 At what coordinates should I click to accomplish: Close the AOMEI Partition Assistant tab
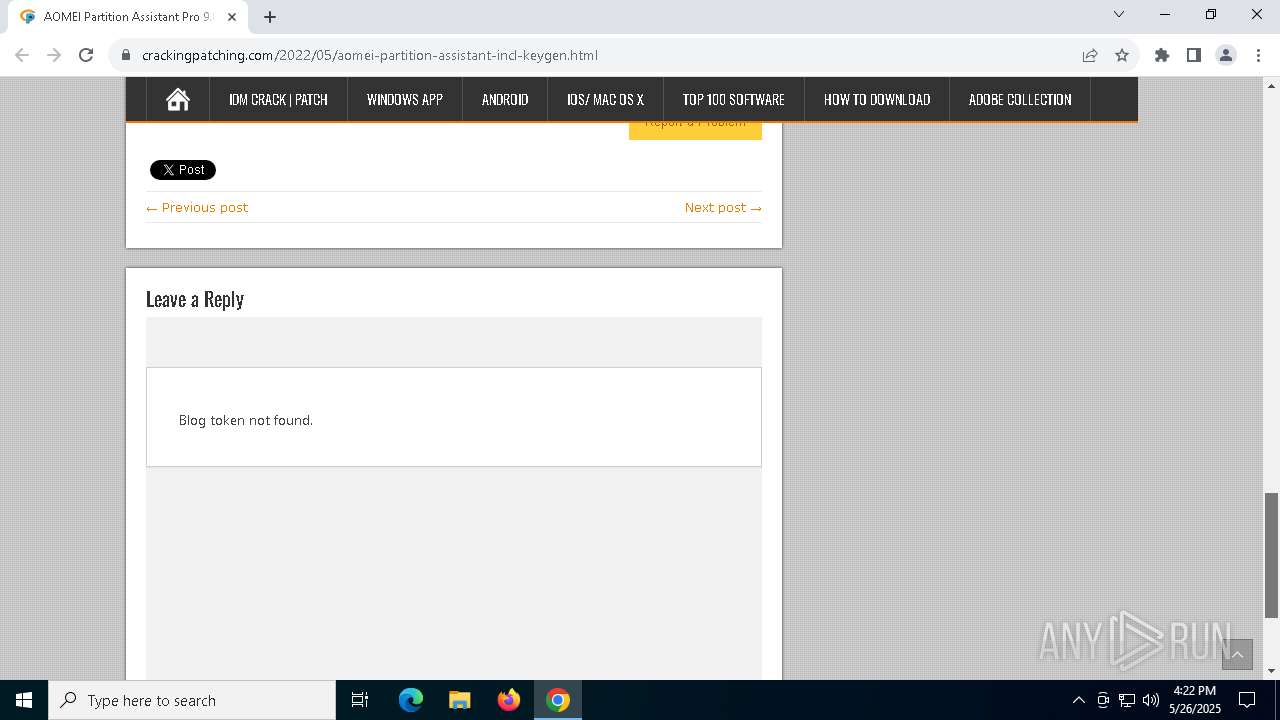pyautogui.click(x=233, y=16)
